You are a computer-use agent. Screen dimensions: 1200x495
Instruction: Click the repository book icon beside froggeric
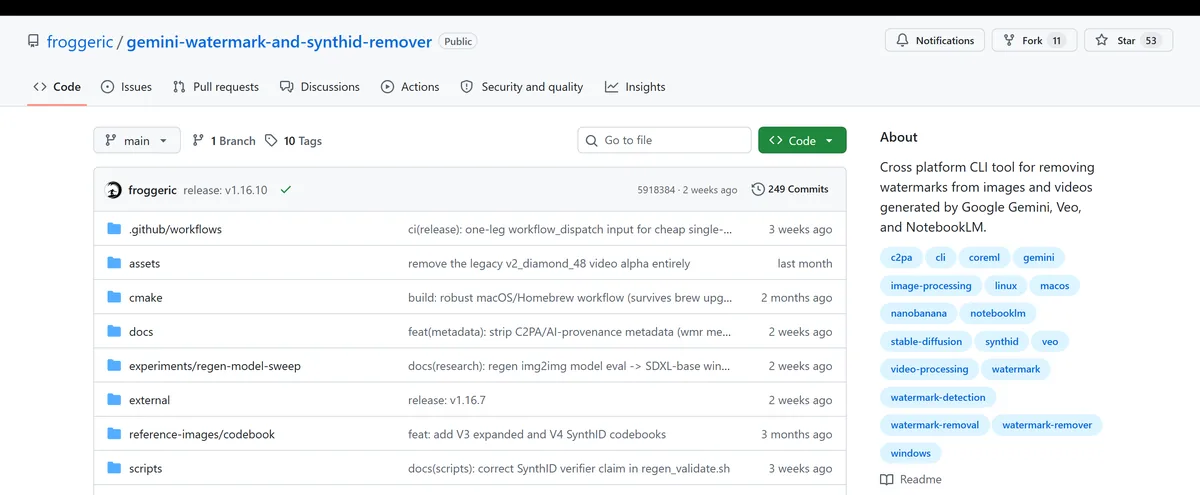pos(33,42)
